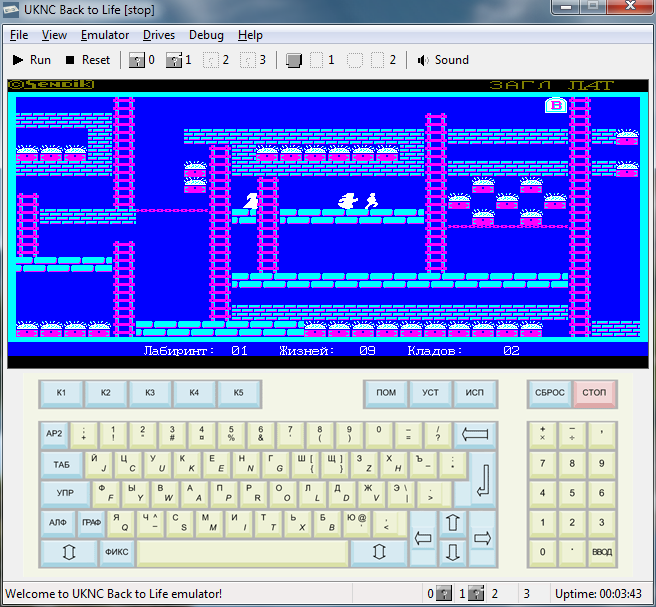656x607 pixels.
Task: Click the numpad period key
Action: pyautogui.click(x=572, y=553)
